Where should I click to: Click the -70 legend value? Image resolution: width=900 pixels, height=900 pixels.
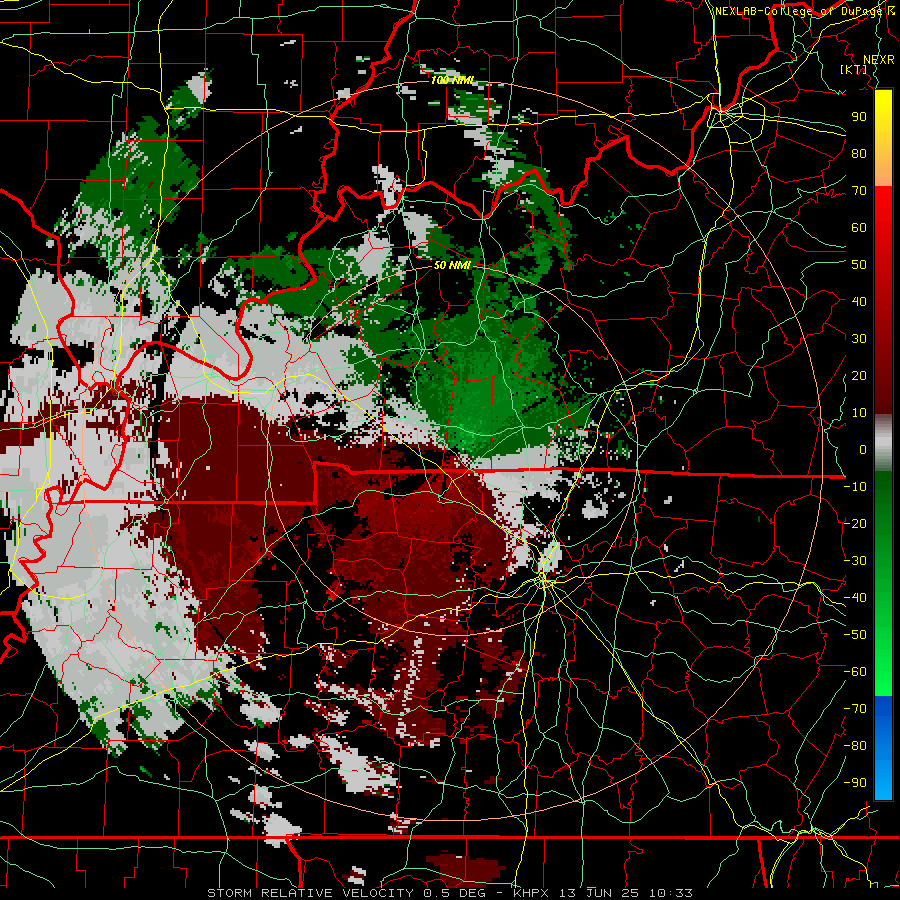855,709
